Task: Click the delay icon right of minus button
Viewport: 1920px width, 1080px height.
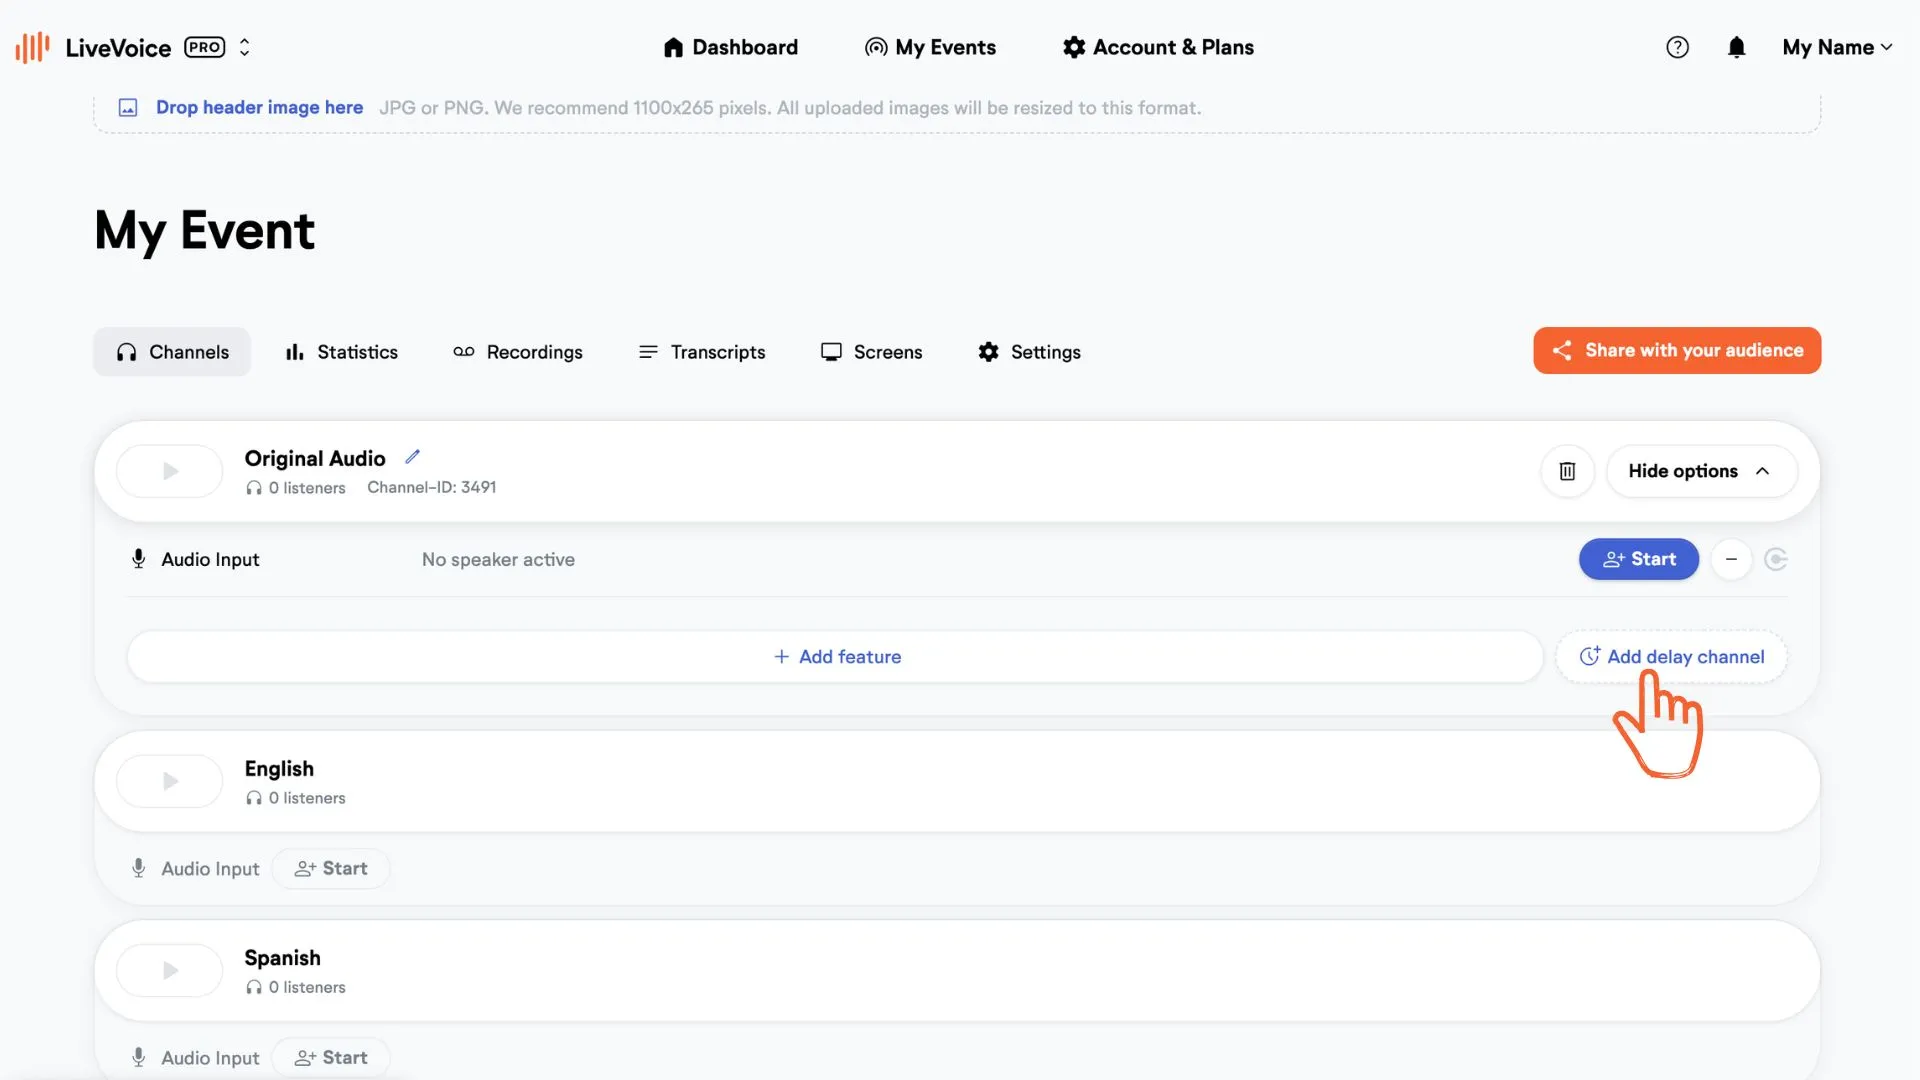Action: [1776, 560]
